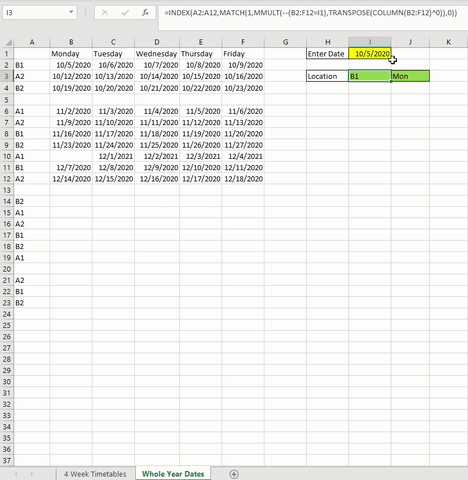Select row 1 header
This screenshot has height=480, width=468.
coord(7,54)
